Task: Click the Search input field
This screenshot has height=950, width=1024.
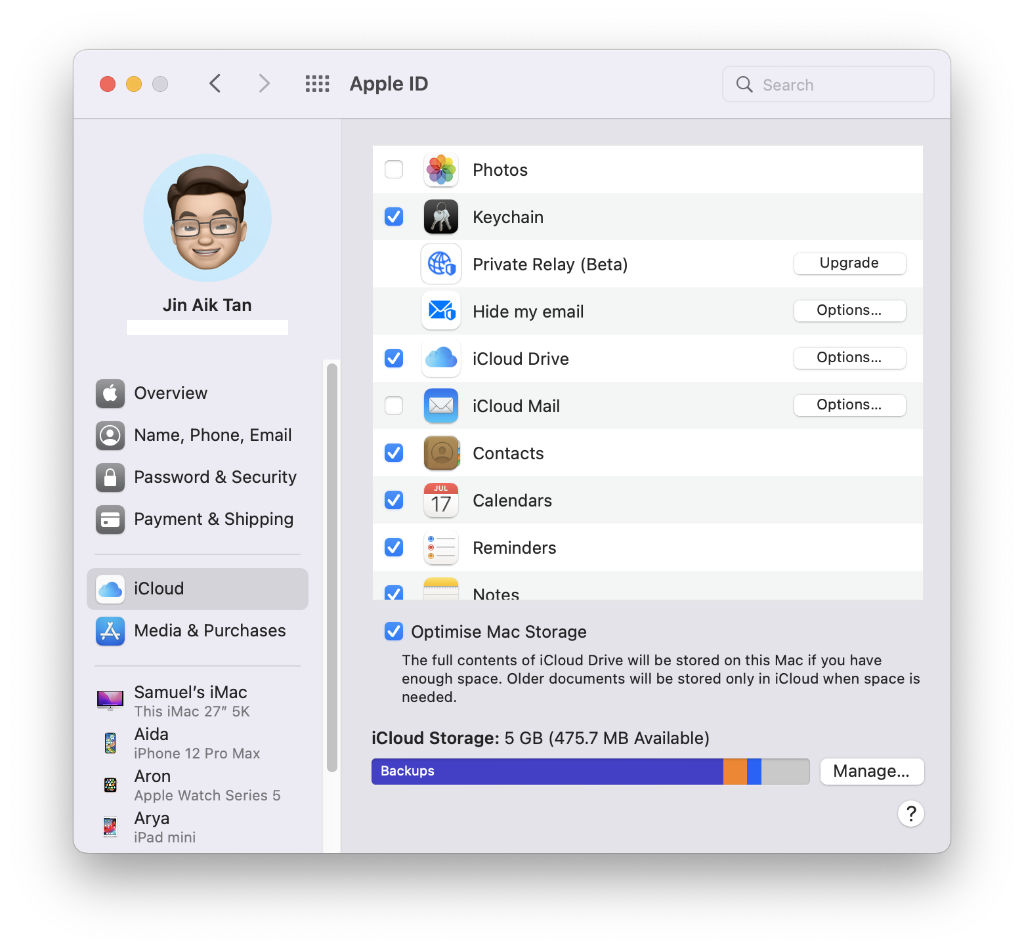Action: (828, 84)
